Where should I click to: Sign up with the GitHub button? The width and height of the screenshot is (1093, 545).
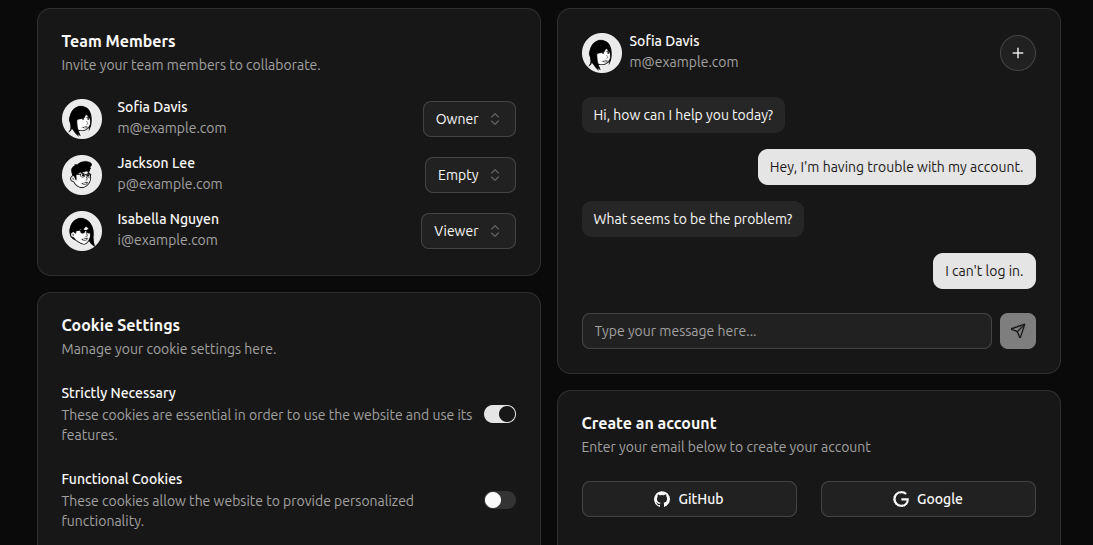click(689, 499)
